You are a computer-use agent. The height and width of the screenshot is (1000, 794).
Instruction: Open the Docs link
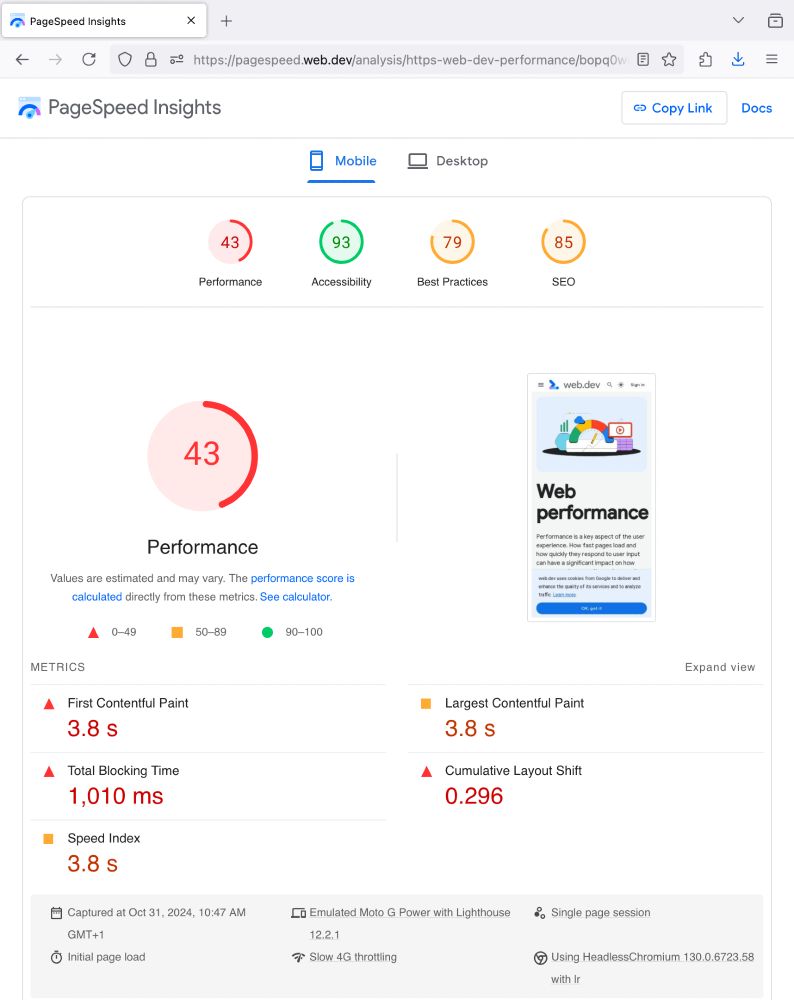click(x=756, y=108)
